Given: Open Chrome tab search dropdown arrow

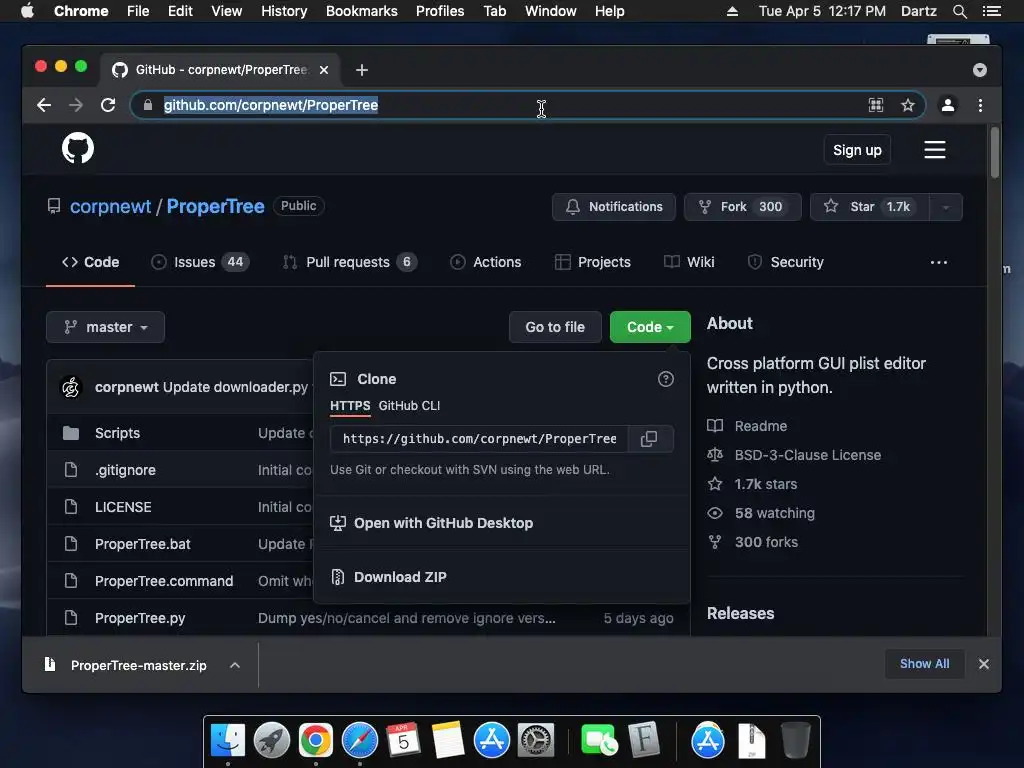Looking at the screenshot, I should [980, 70].
